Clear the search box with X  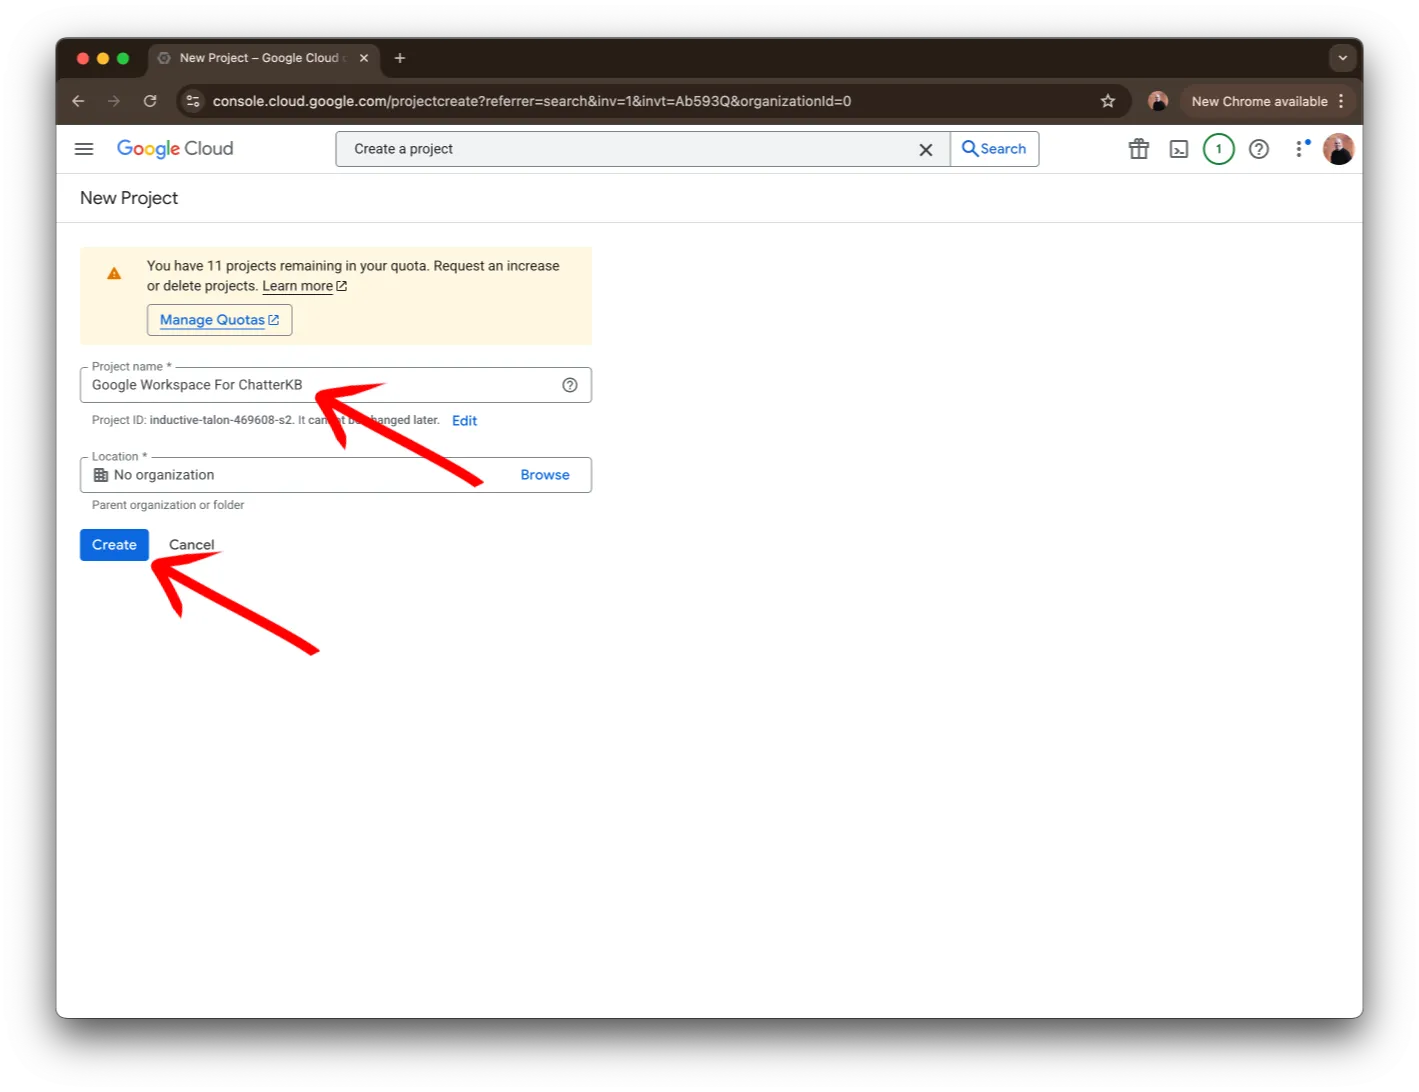[926, 150]
